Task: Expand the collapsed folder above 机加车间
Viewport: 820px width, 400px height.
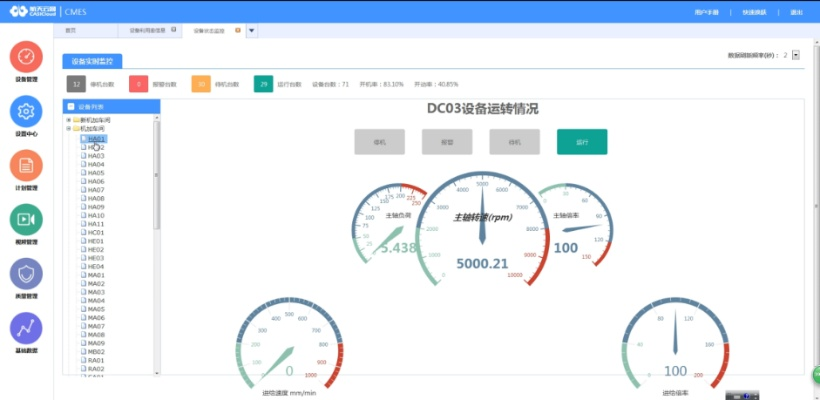Action: pos(68,120)
